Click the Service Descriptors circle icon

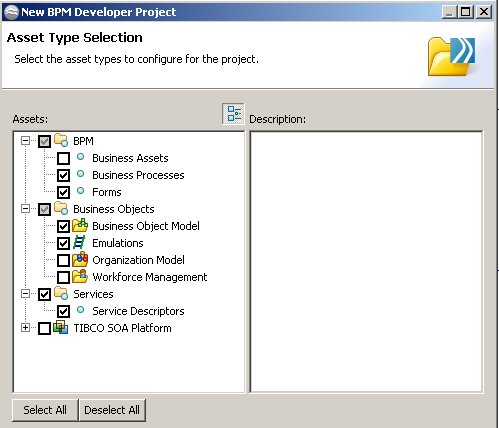(x=80, y=310)
